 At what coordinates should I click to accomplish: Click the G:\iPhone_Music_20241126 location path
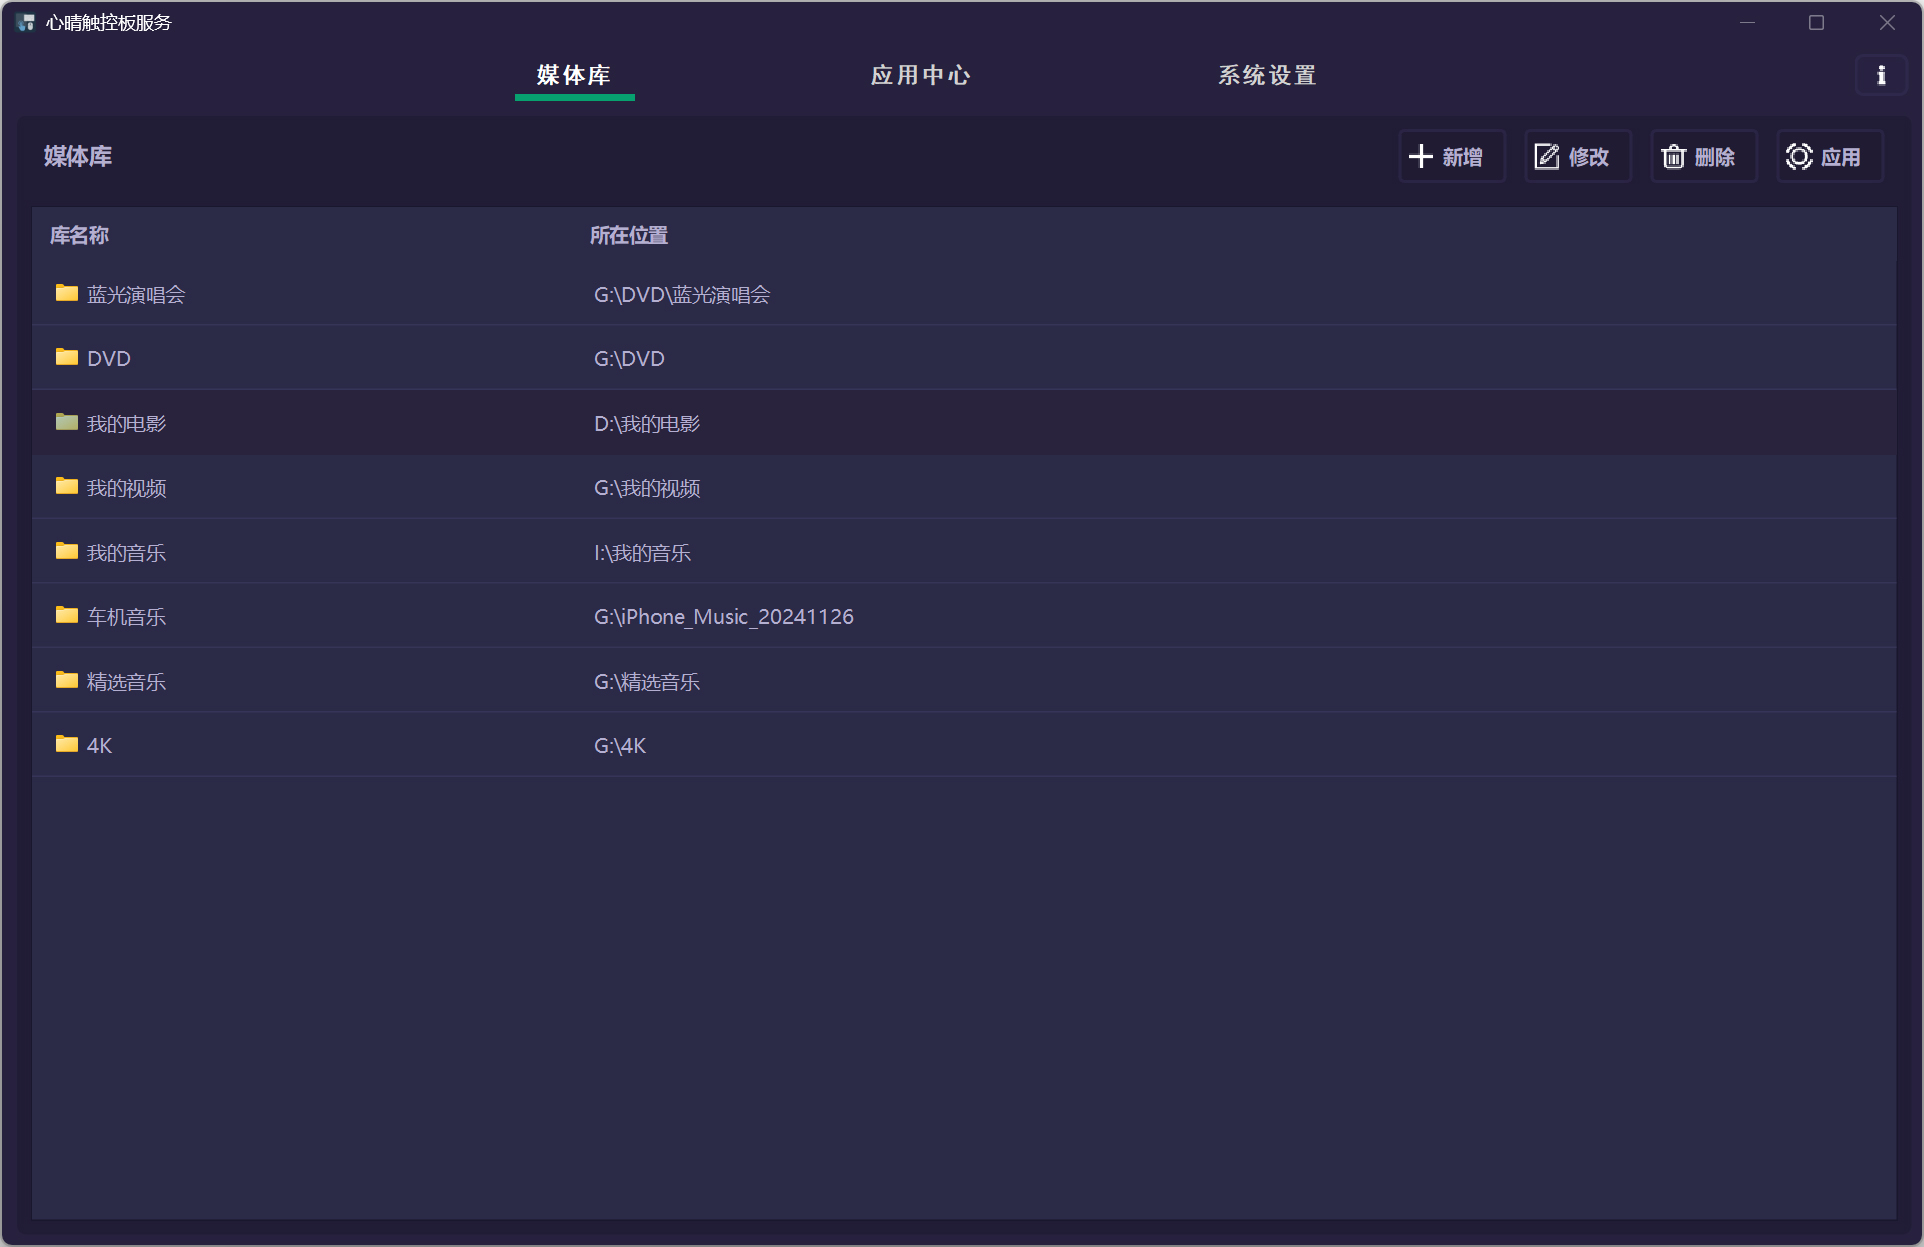tap(723, 617)
